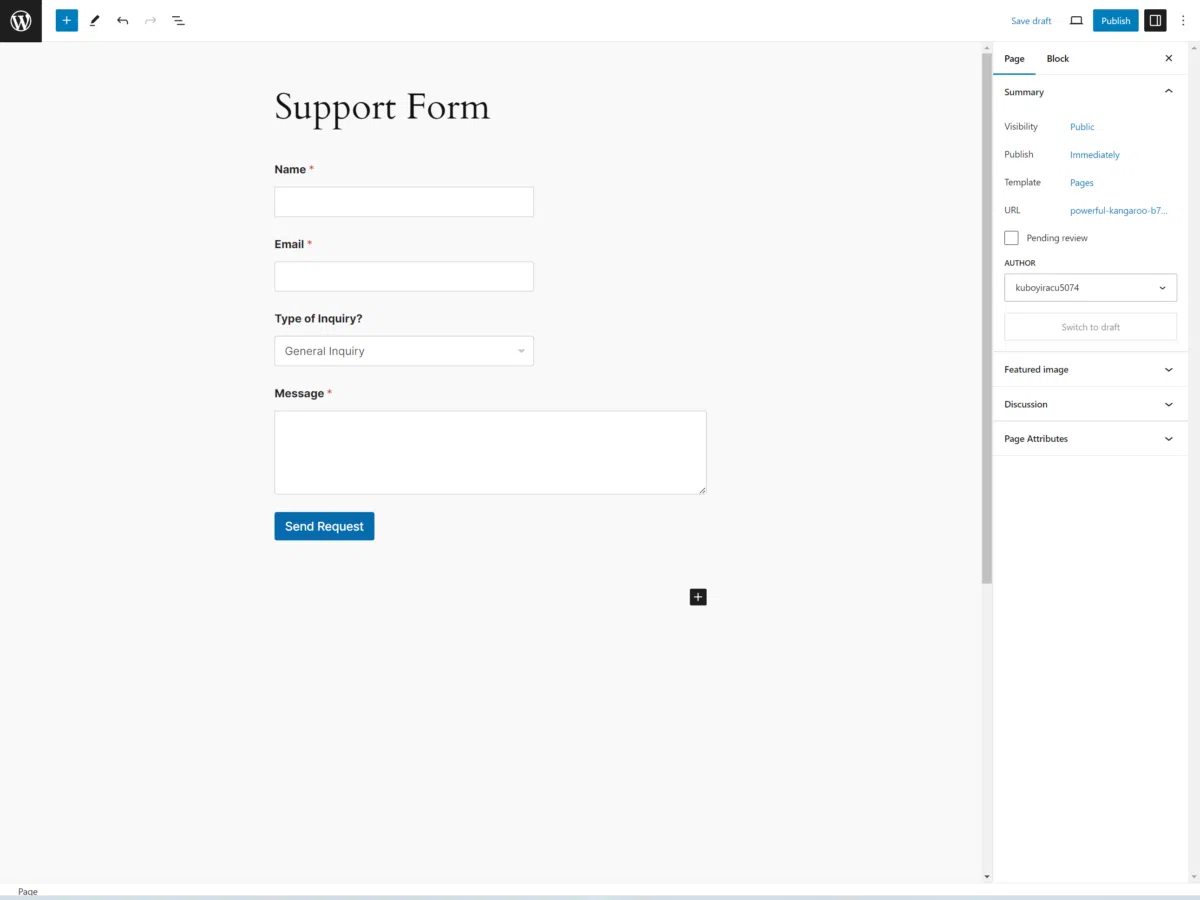Open the Author dropdown
1200x900 pixels.
pyautogui.click(x=1090, y=287)
